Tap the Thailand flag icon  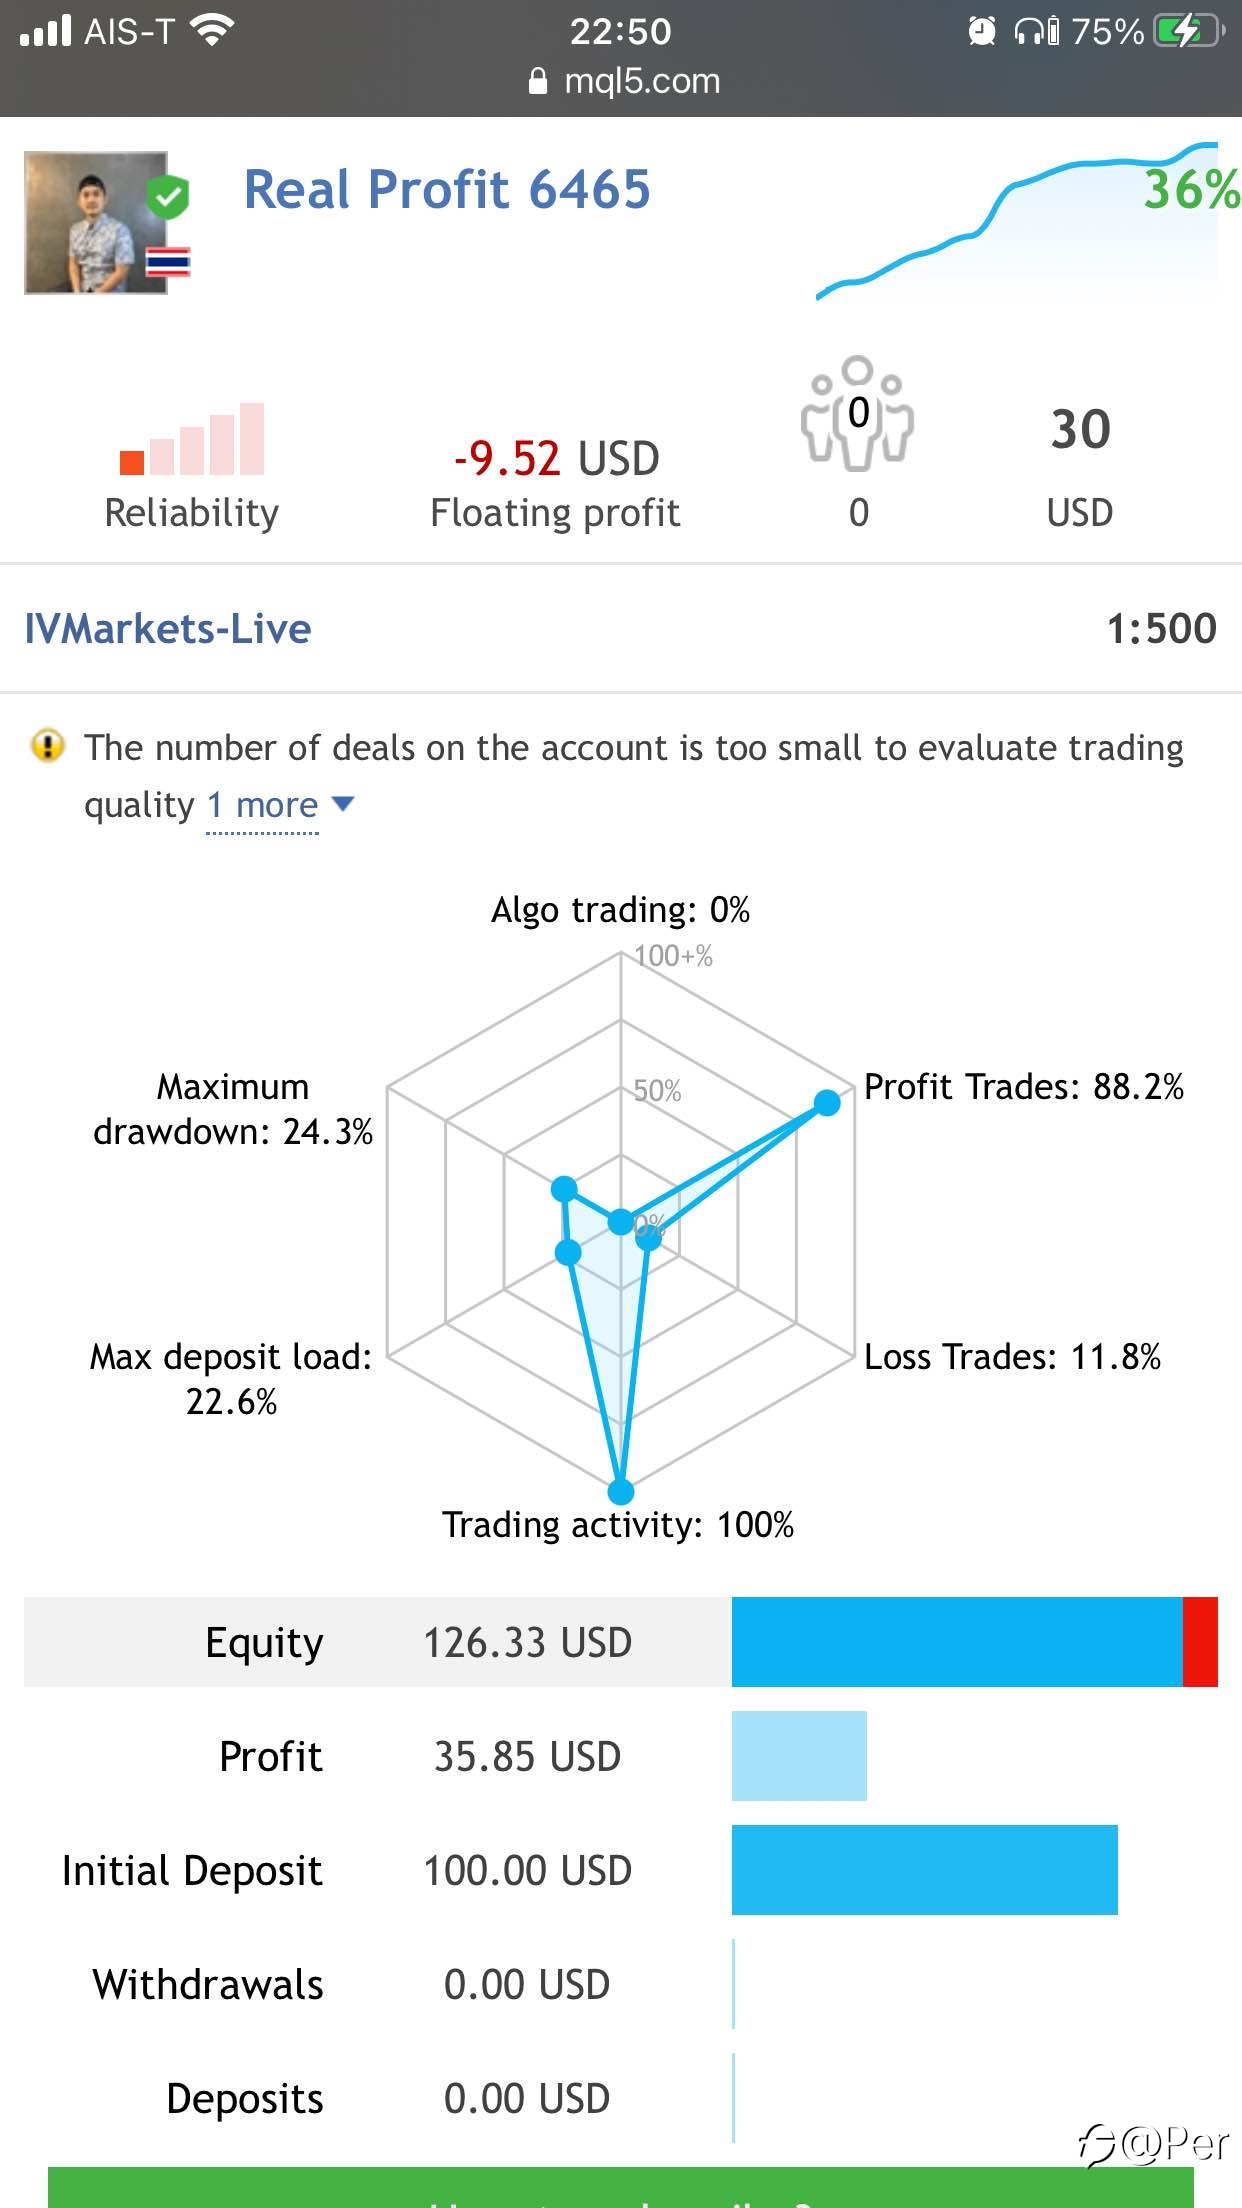(168, 262)
